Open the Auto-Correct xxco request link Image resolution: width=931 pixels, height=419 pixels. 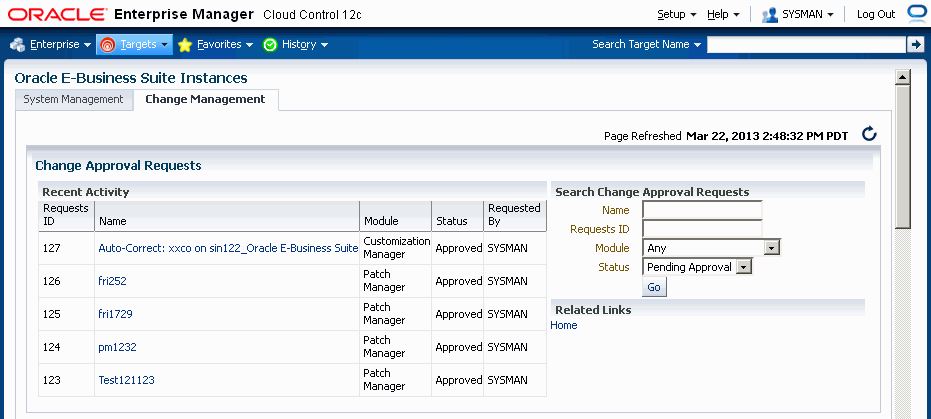point(228,248)
